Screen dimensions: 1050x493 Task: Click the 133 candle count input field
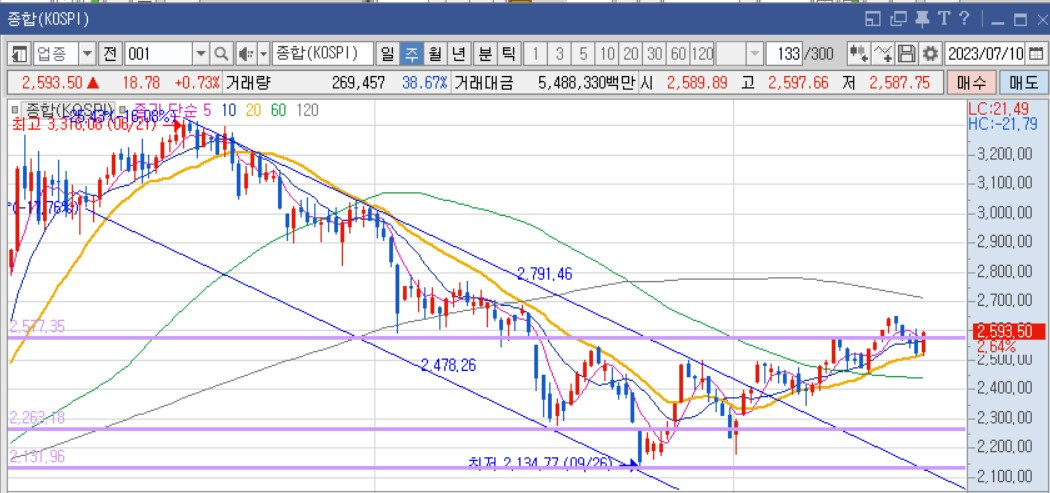pos(784,54)
